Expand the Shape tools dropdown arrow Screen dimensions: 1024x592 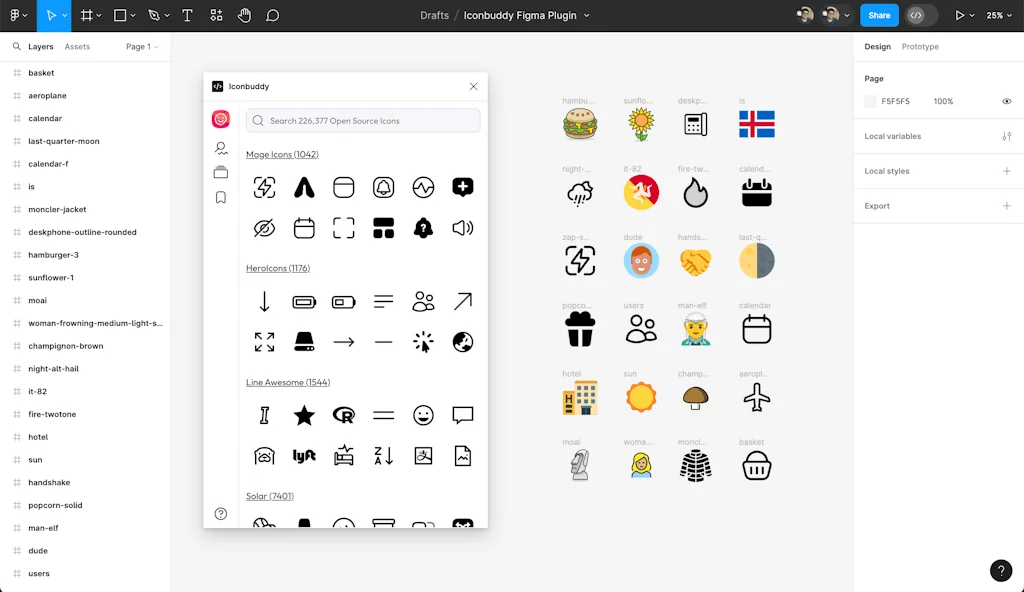(x=134, y=15)
